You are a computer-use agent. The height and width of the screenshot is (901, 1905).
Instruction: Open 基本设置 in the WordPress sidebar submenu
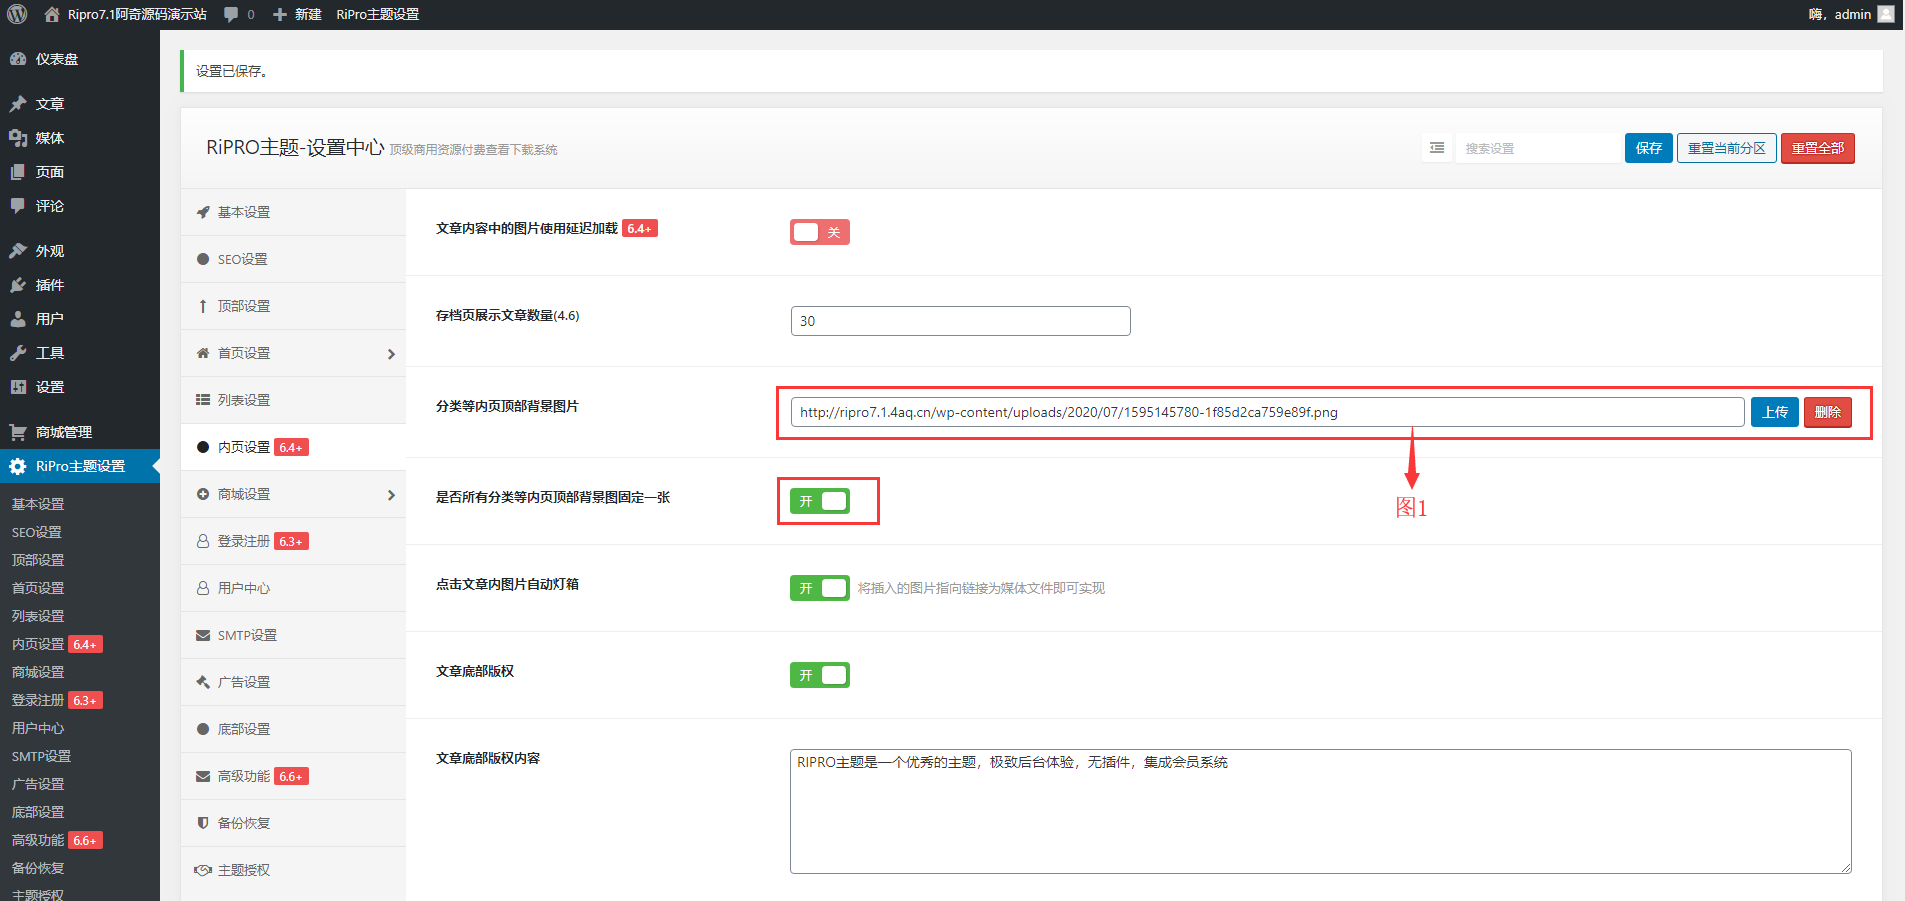coord(38,504)
